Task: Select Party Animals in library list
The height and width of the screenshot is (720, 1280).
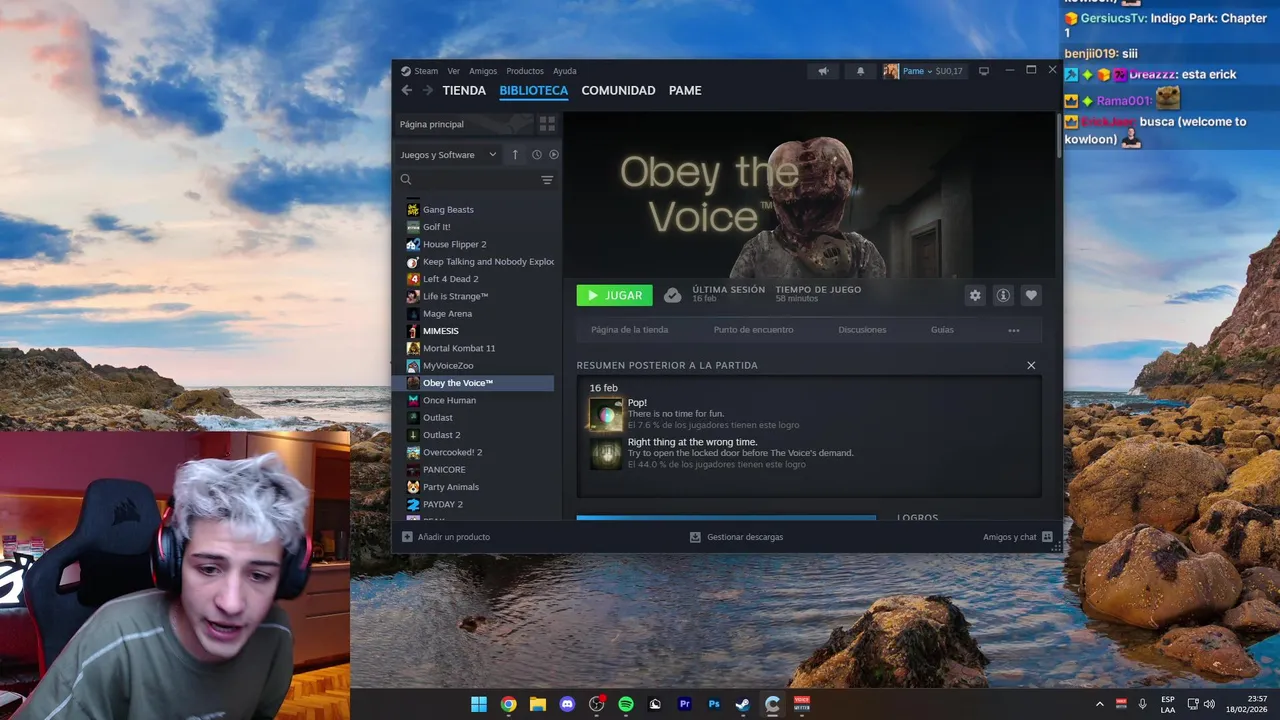Action: pos(479,487)
